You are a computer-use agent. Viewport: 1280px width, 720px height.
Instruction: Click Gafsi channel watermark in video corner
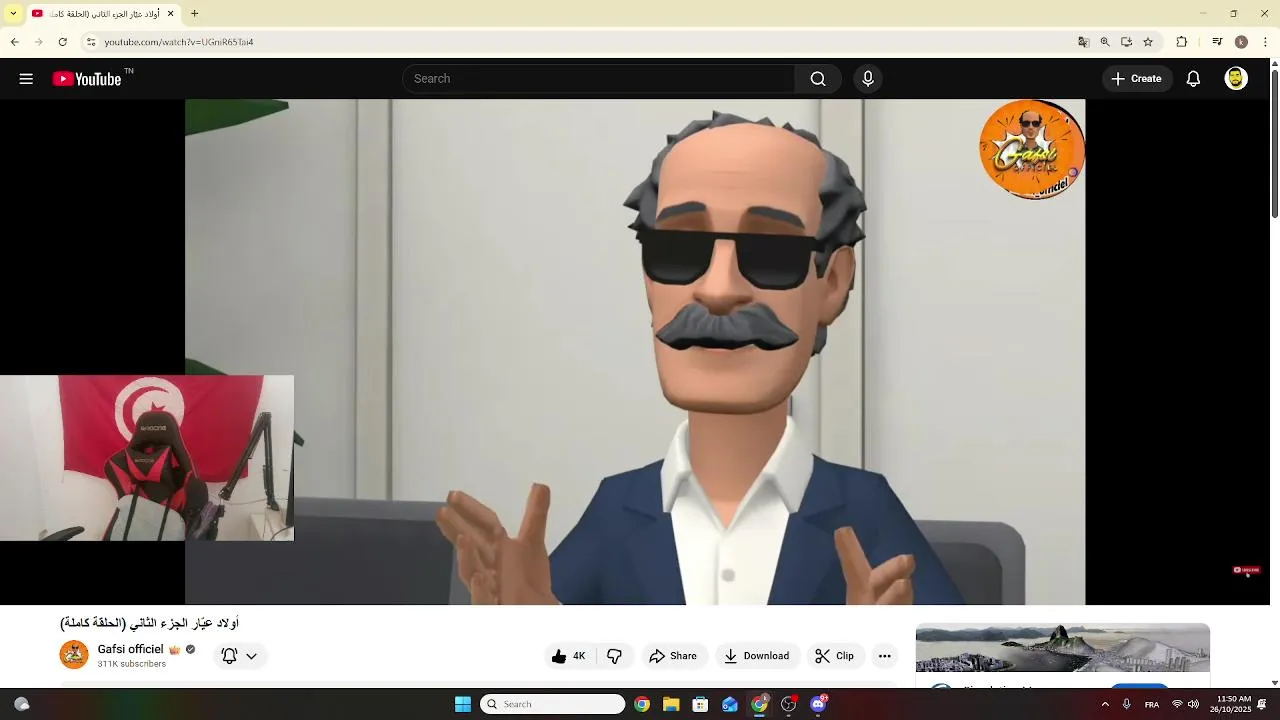point(1032,149)
